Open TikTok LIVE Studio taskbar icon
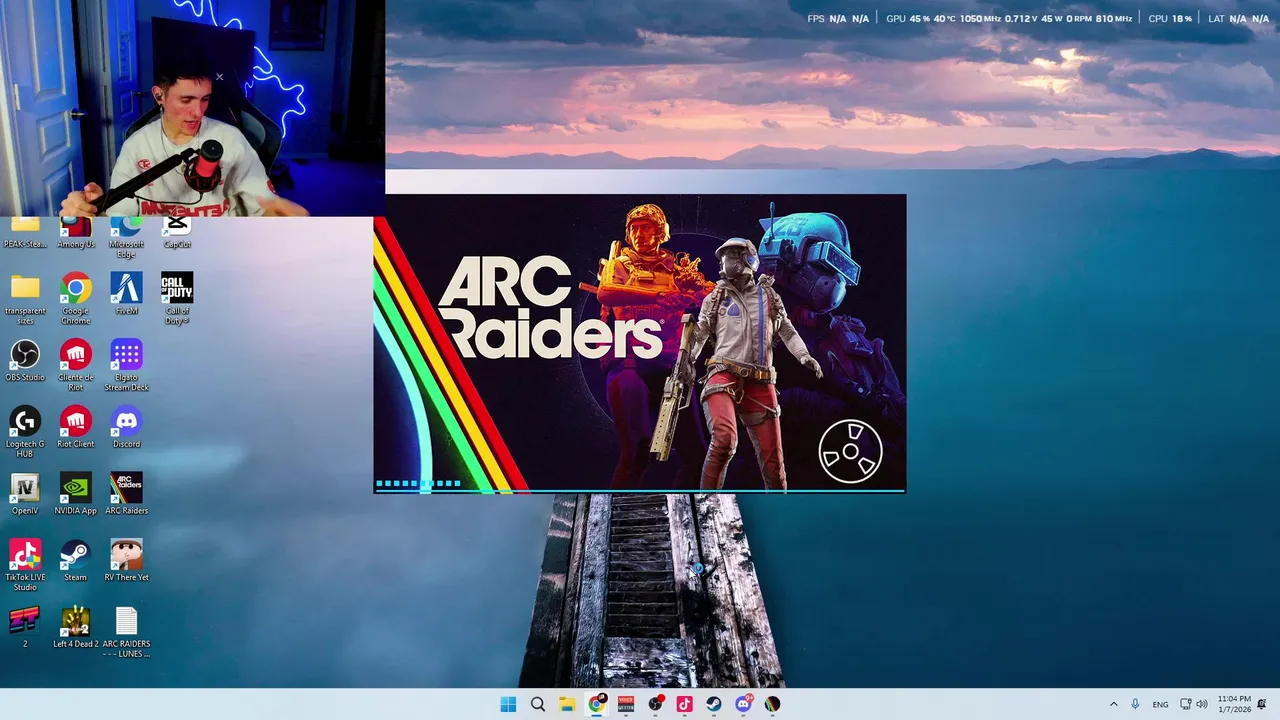The image size is (1280, 720). (x=684, y=704)
